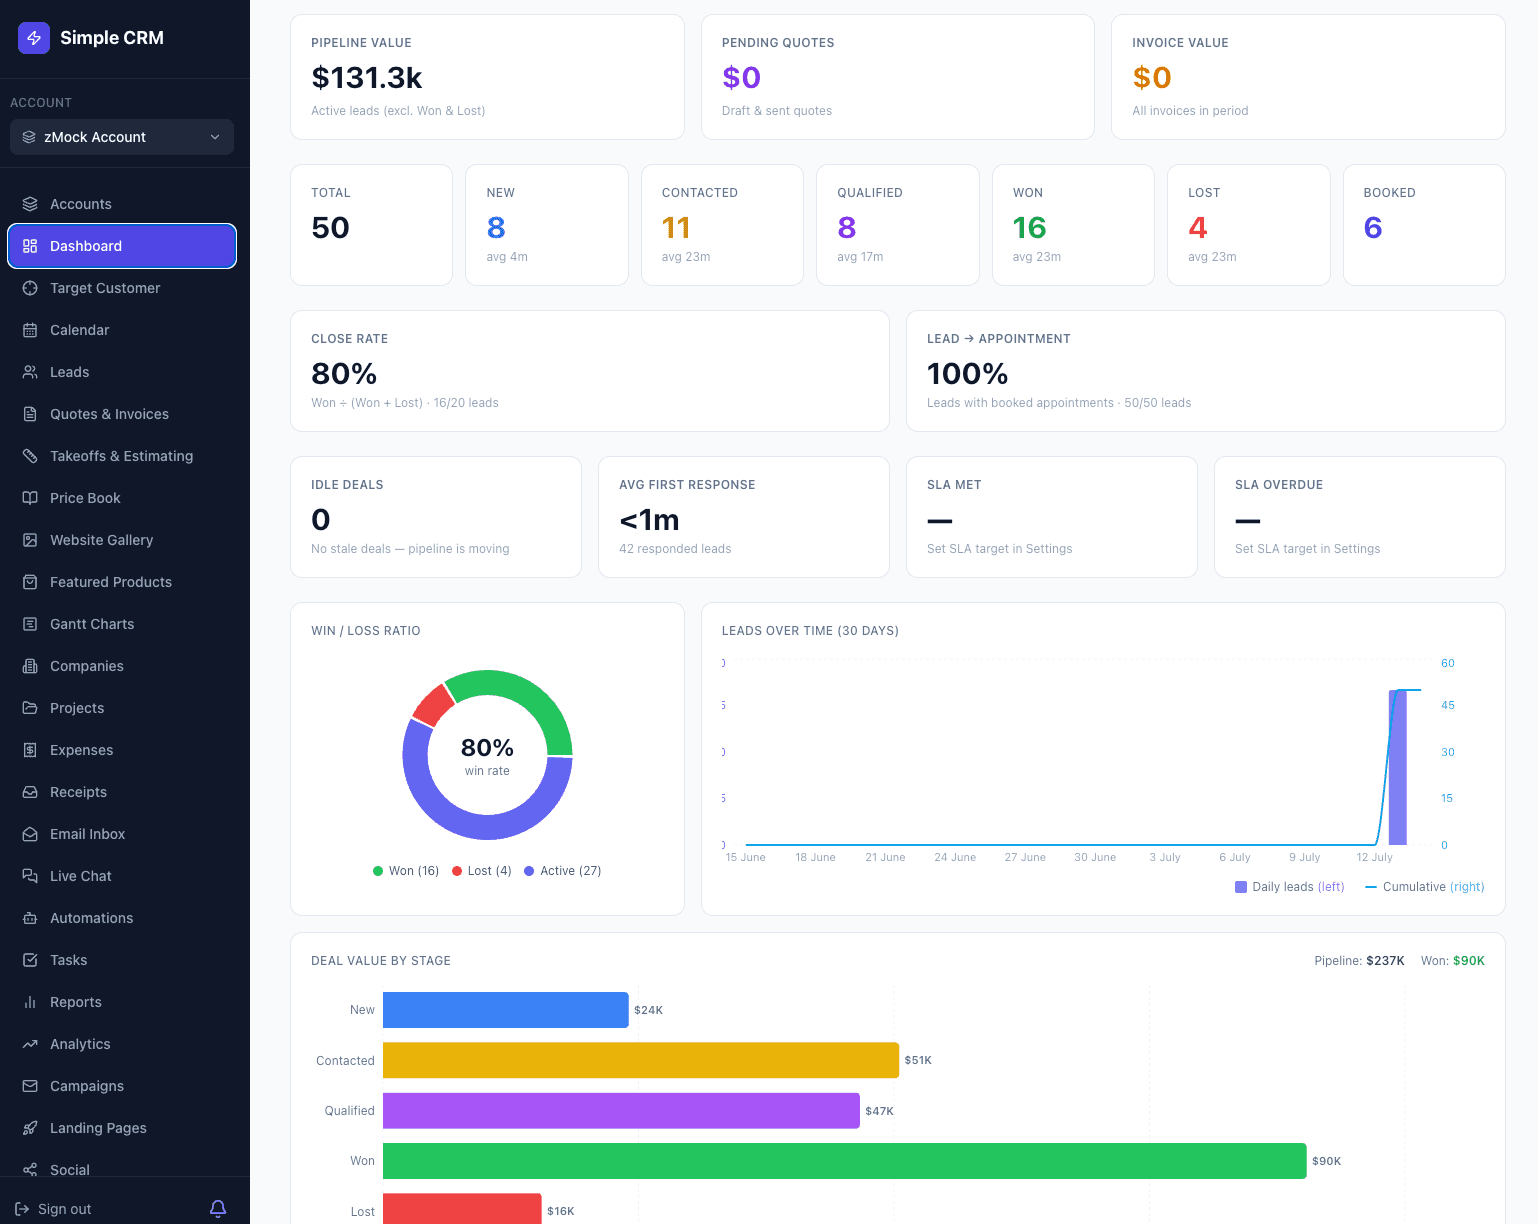Click the Website Gallery image icon
1538x1224 pixels.
30,540
